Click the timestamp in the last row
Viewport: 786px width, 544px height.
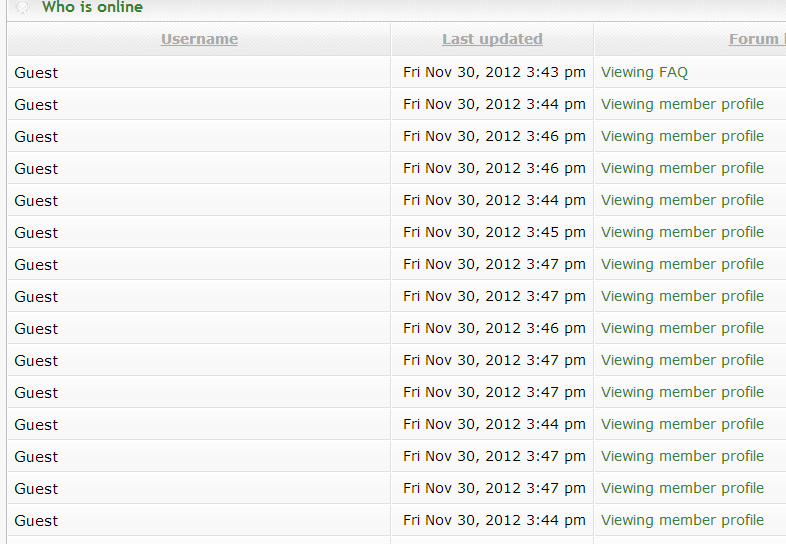click(x=494, y=520)
